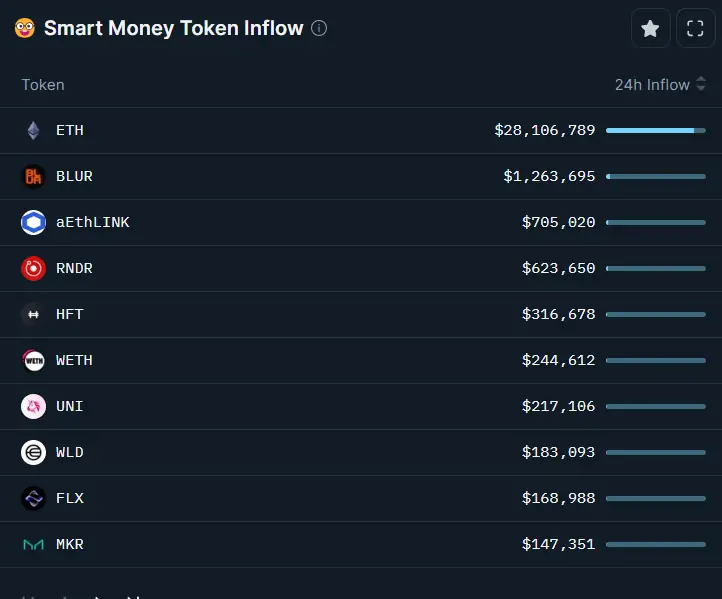Open the WLD token name link
The image size is (722, 599).
pyautogui.click(x=70, y=452)
